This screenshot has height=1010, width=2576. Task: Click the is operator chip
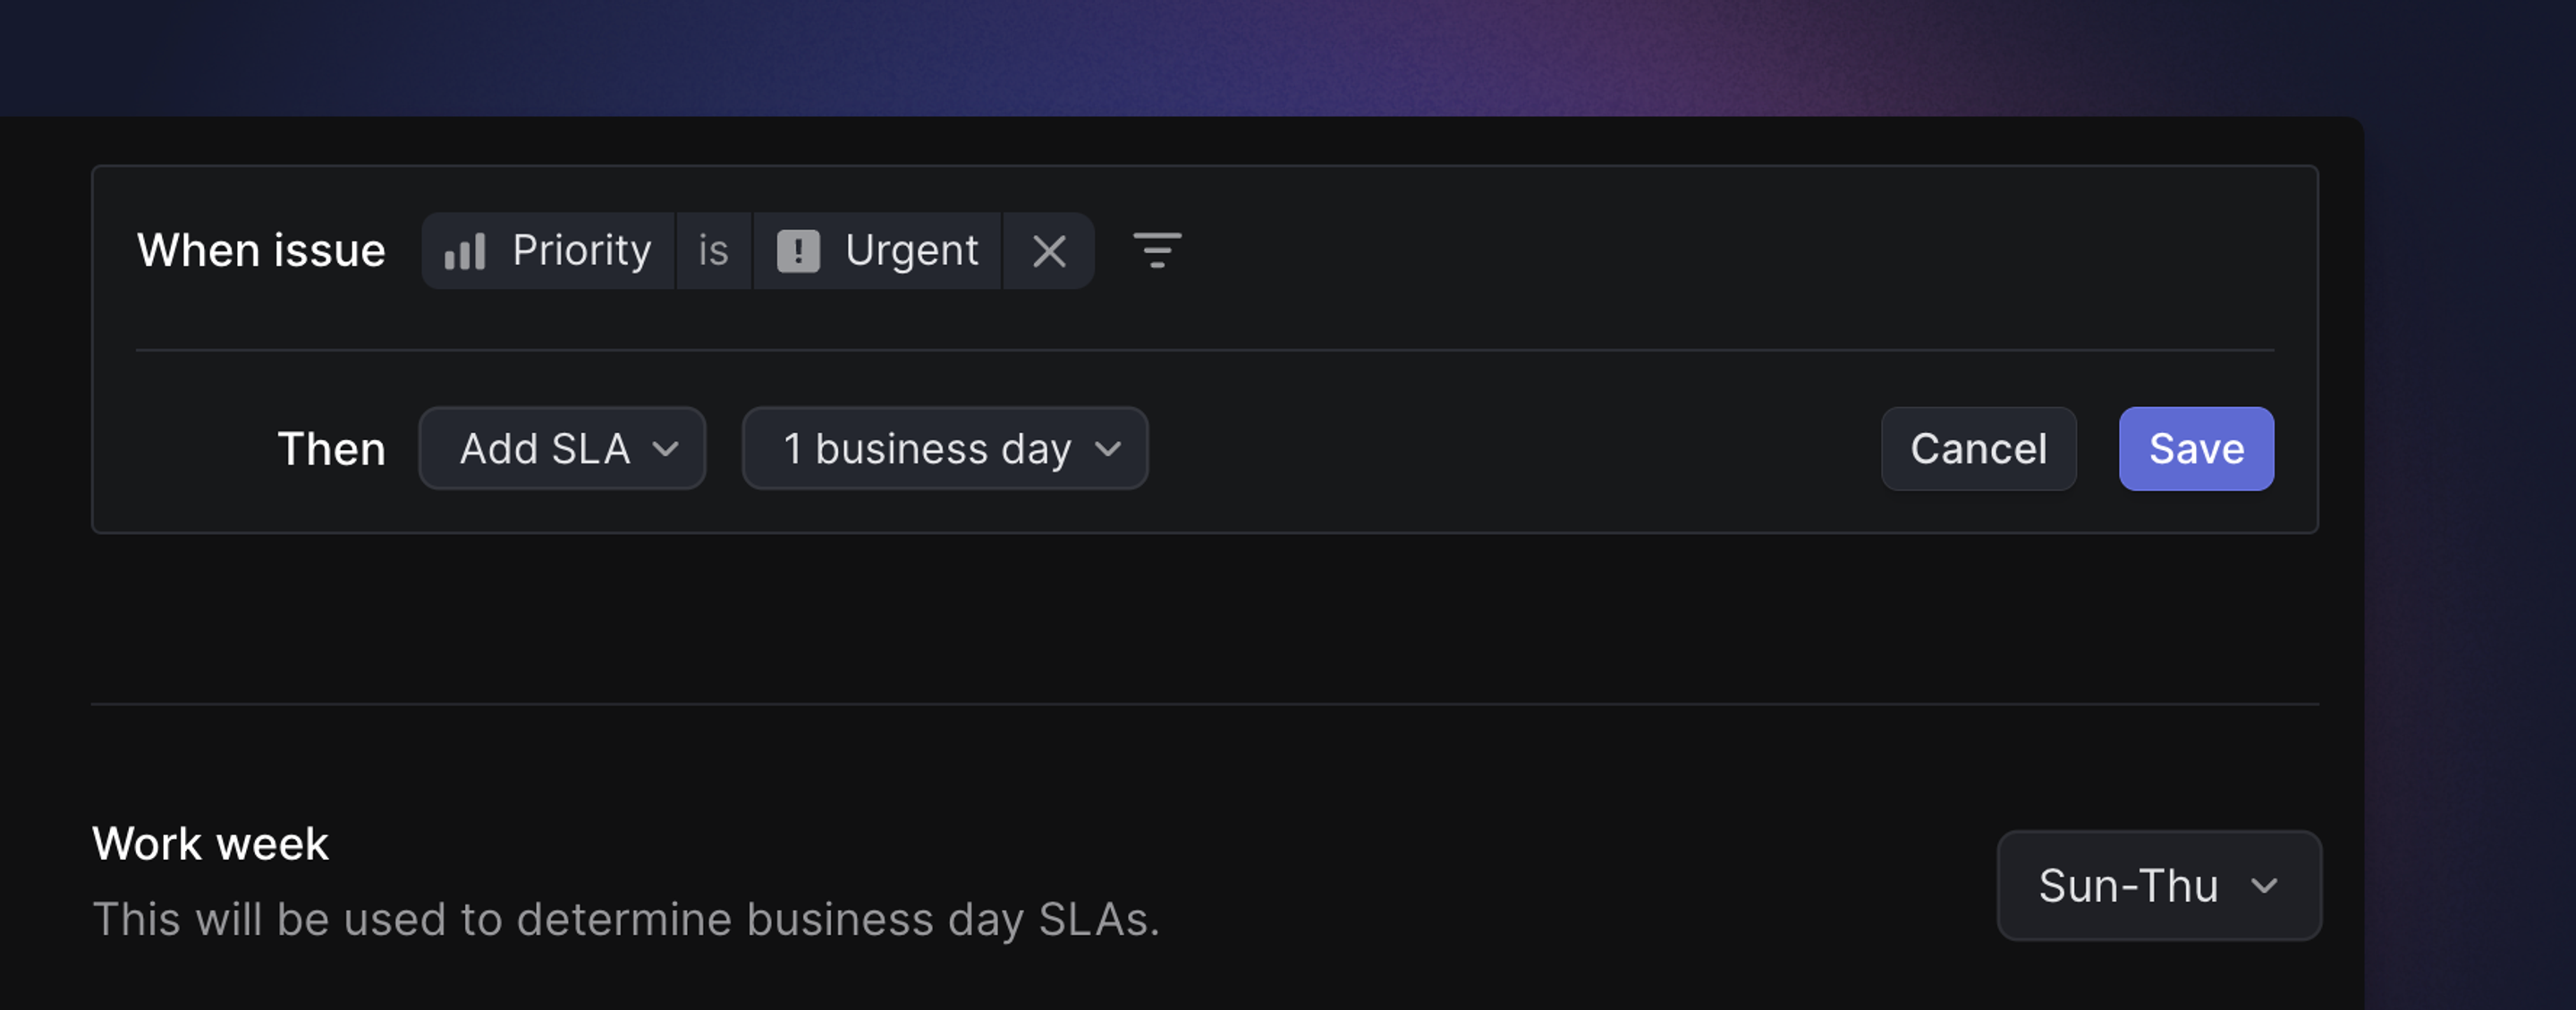[x=714, y=251]
